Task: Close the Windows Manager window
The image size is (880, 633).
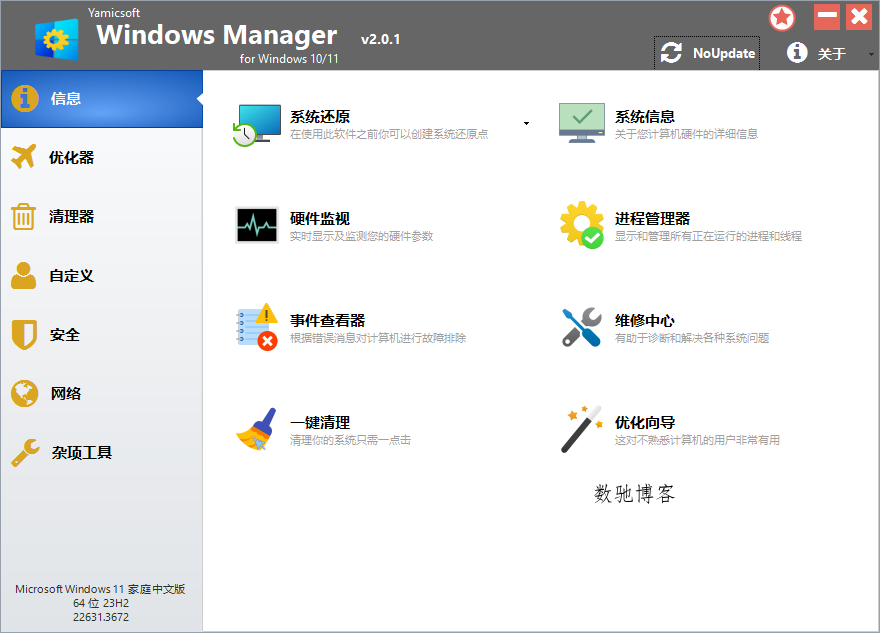Action: pyautogui.click(x=859, y=17)
